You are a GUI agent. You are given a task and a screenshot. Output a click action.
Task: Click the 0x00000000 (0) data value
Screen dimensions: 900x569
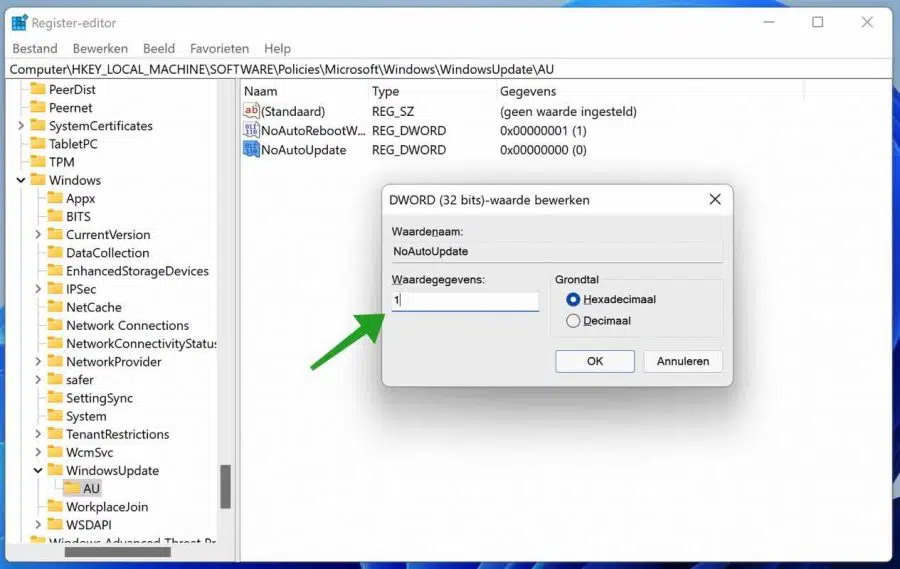[543, 150]
